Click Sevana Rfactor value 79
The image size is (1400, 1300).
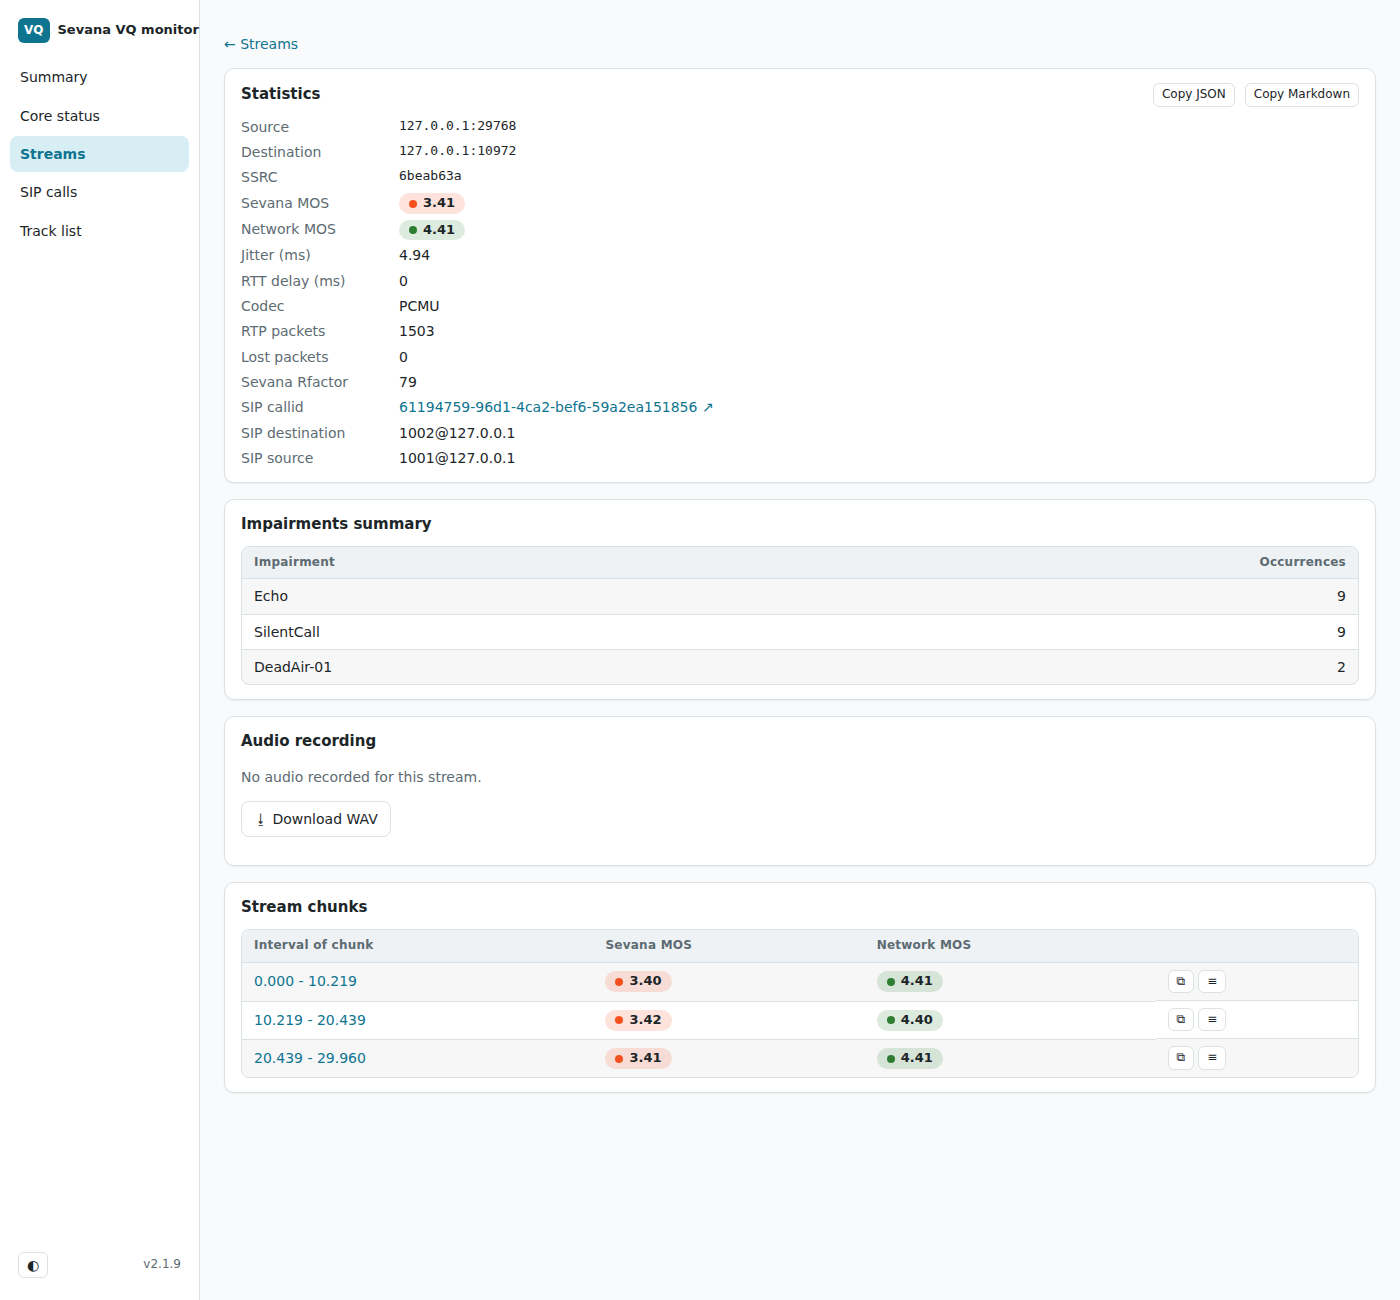tap(408, 382)
